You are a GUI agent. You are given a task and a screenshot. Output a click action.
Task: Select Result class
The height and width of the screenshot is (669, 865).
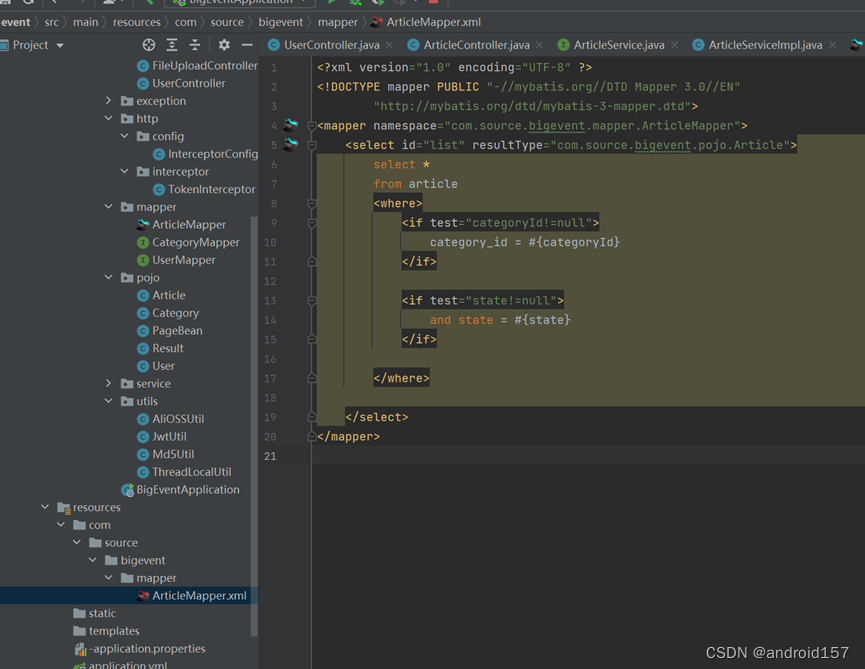[160, 348]
